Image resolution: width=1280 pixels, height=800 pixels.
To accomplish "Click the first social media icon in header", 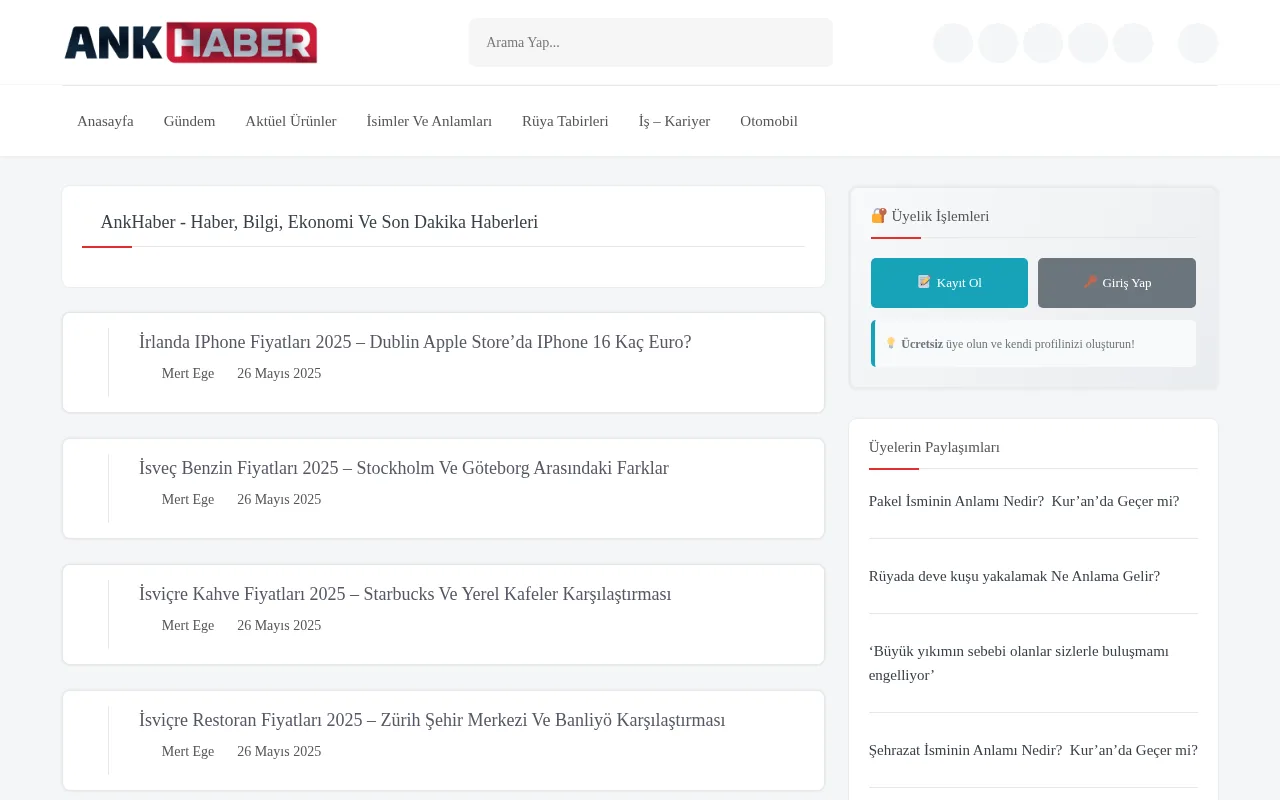I will tap(952, 42).
